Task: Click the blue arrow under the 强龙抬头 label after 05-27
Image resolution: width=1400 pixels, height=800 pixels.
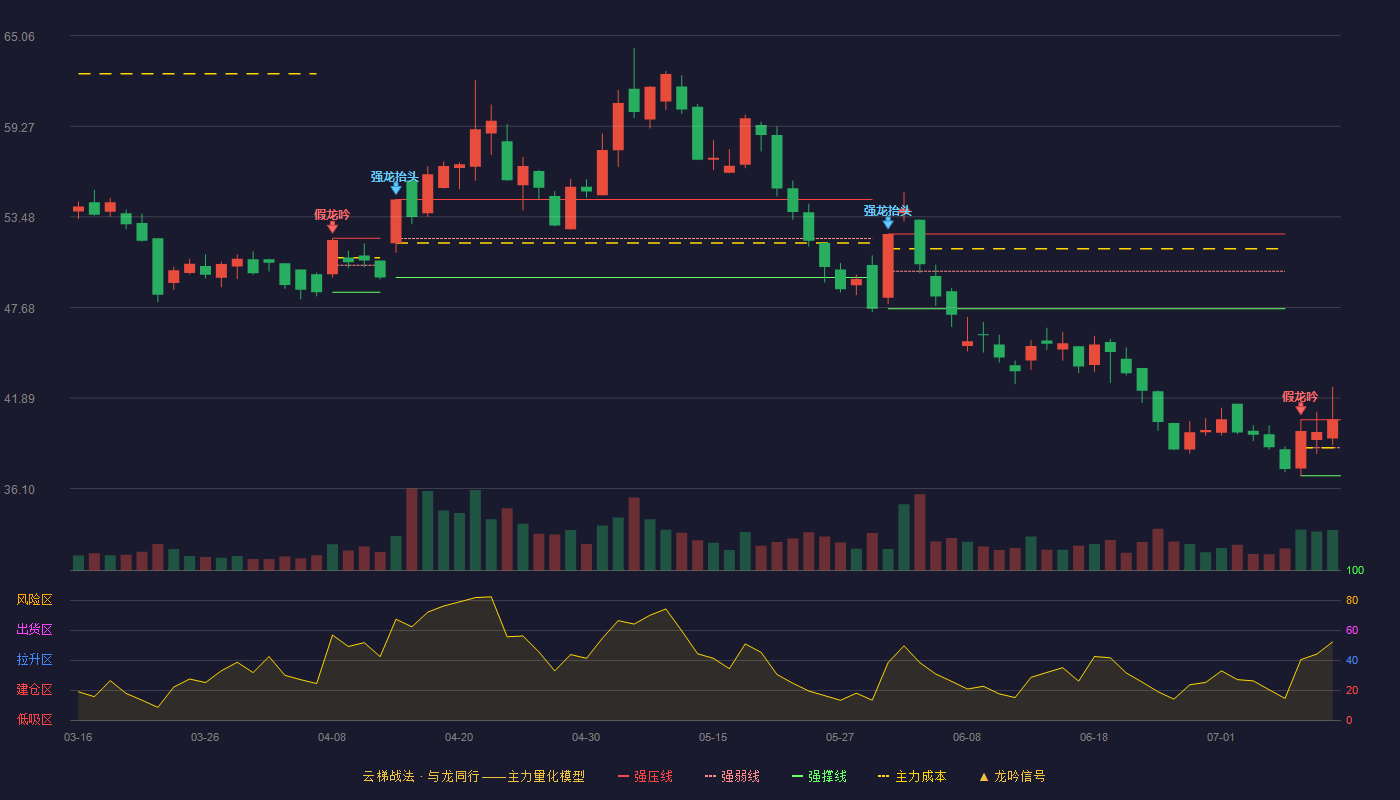Action: [888, 223]
